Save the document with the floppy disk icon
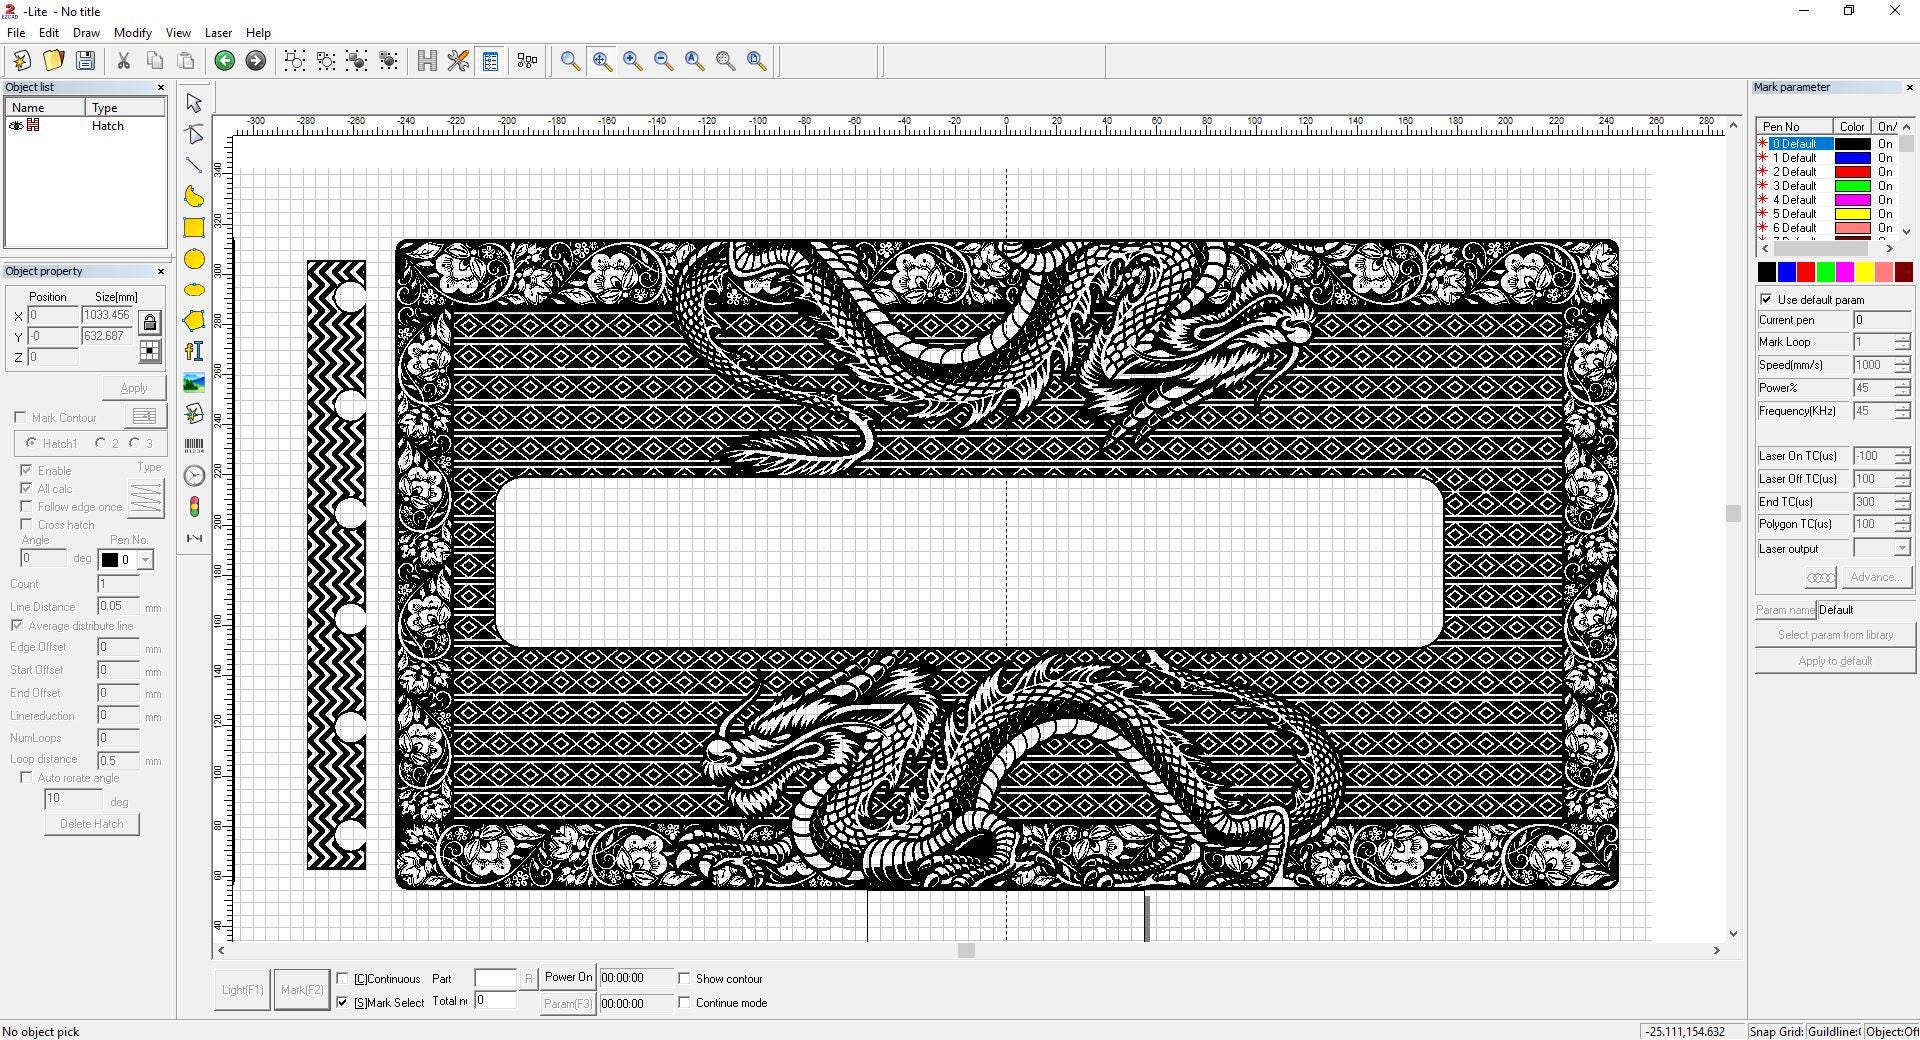 [x=85, y=61]
